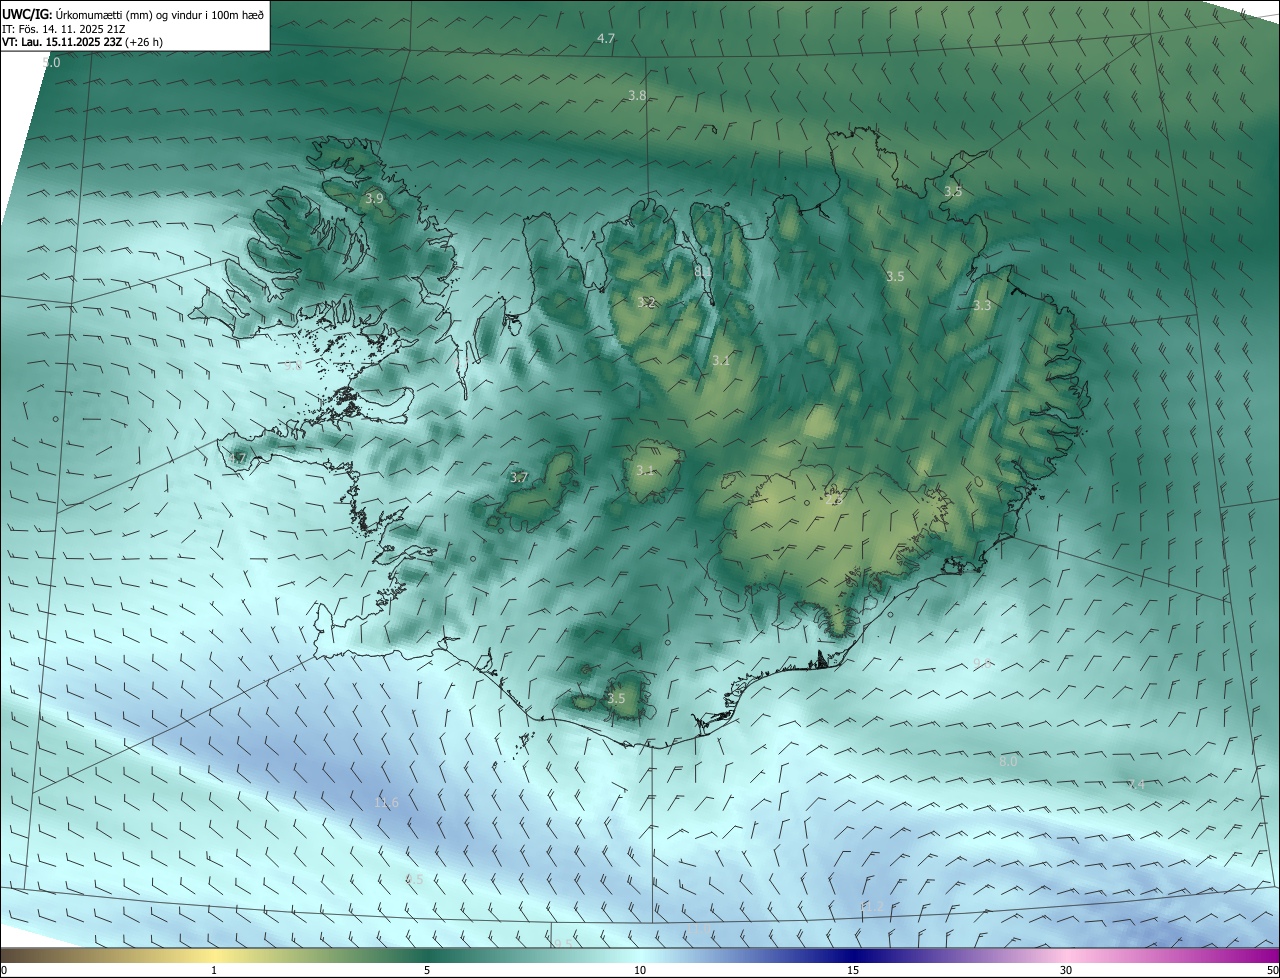Click the 3.3 value label on the map
1280x978 pixels.
pos(982,306)
